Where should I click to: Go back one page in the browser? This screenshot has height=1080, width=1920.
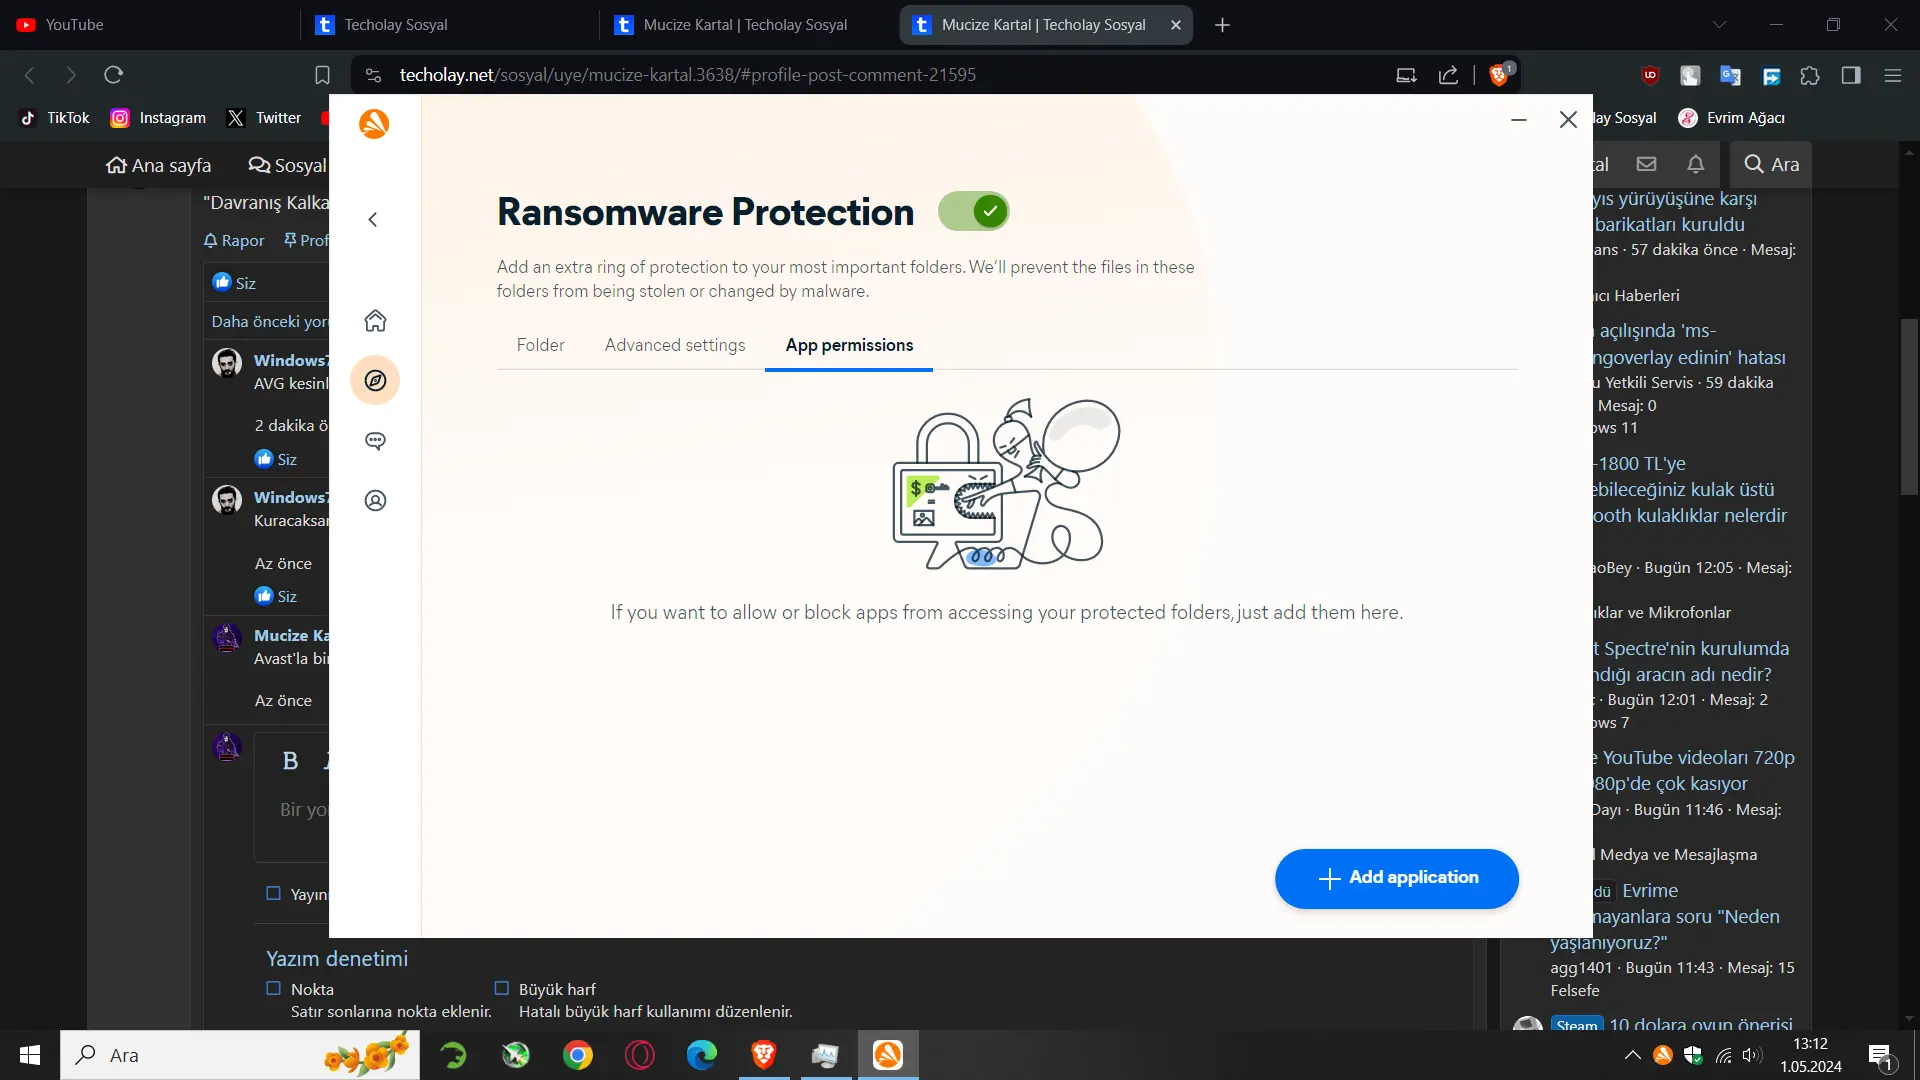[30, 75]
